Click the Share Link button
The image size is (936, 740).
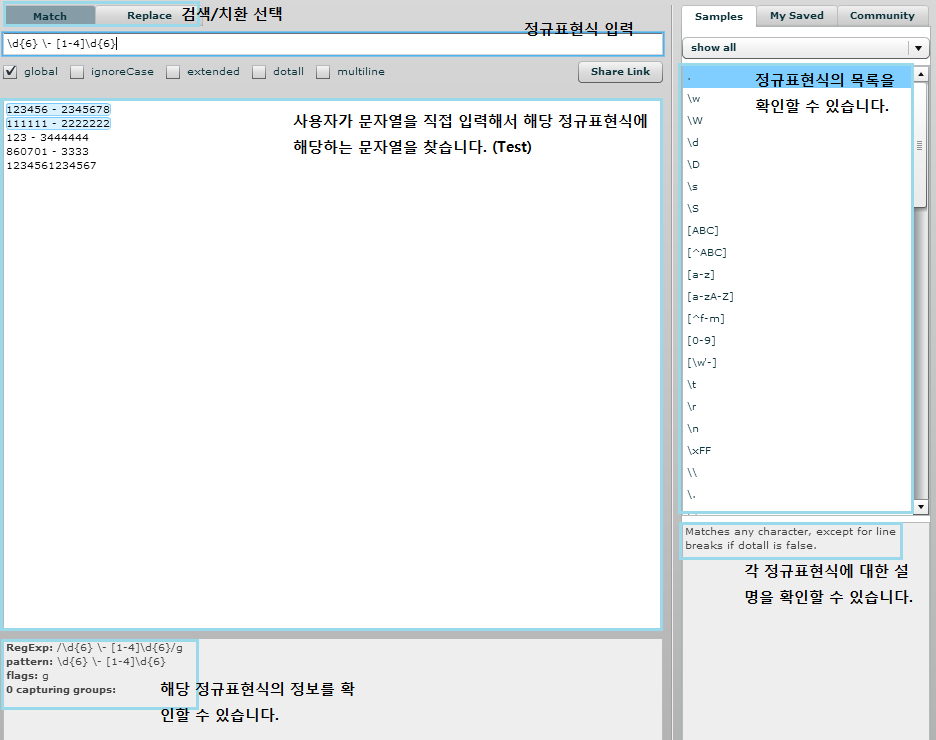(620, 72)
